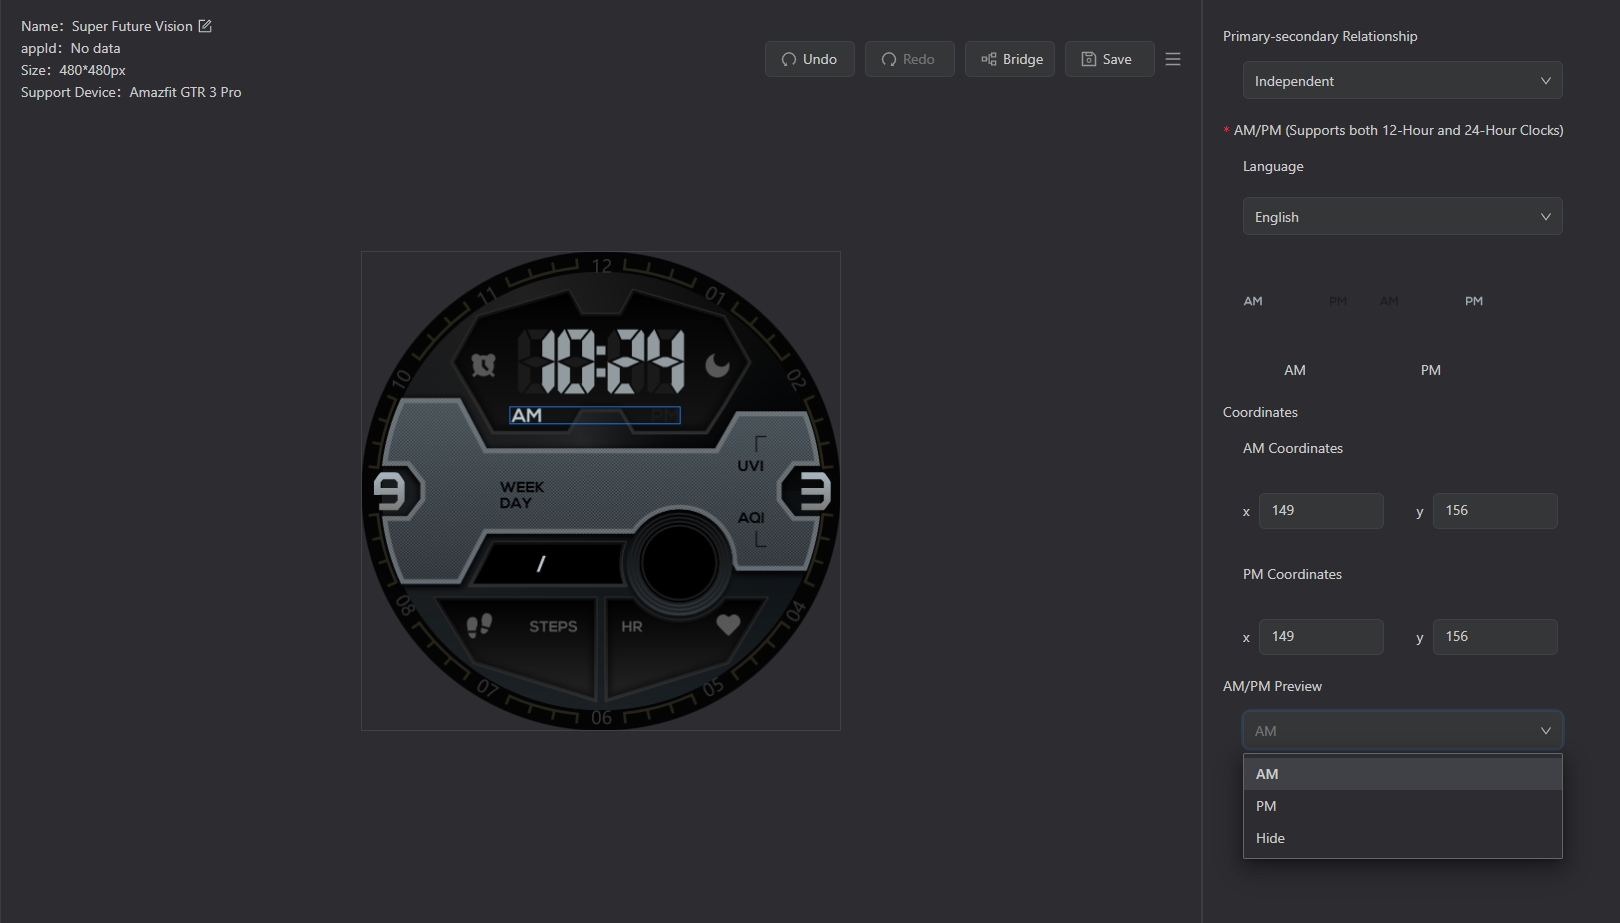Click the footsteps icon near STEPS
Screen dimensions: 1620x923
point(479,626)
